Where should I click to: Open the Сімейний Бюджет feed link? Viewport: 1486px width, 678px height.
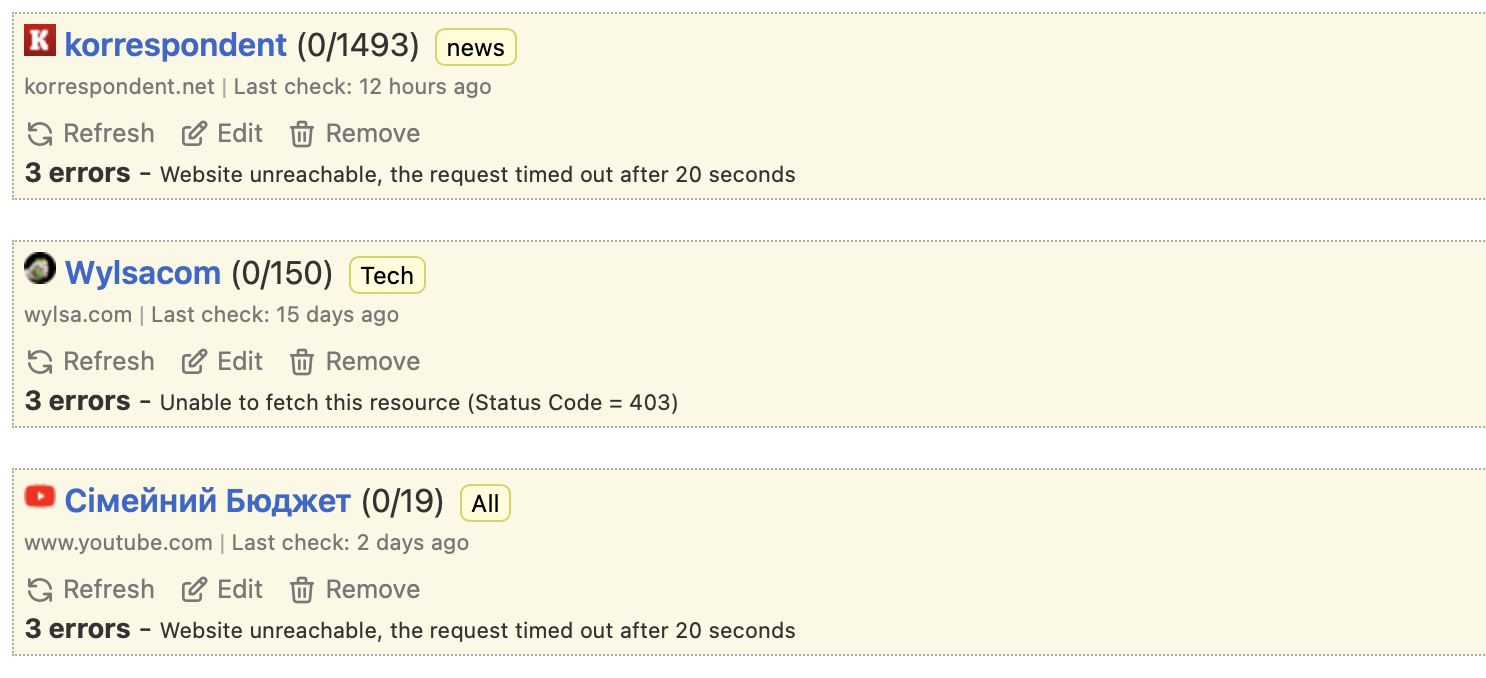point(209,500)
